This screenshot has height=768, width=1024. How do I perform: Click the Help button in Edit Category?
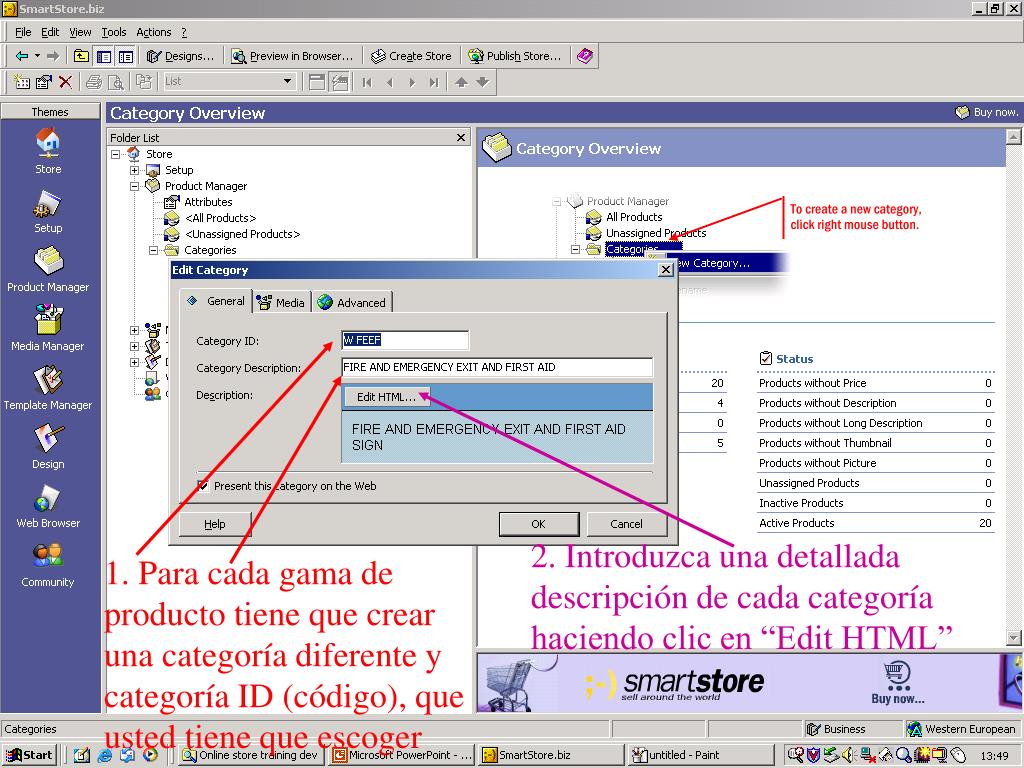pos(215,524)
